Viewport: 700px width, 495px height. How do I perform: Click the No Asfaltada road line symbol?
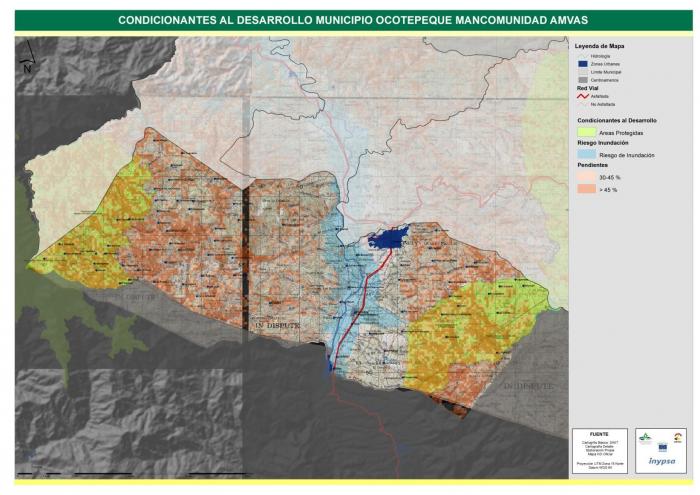pos(584,104)
